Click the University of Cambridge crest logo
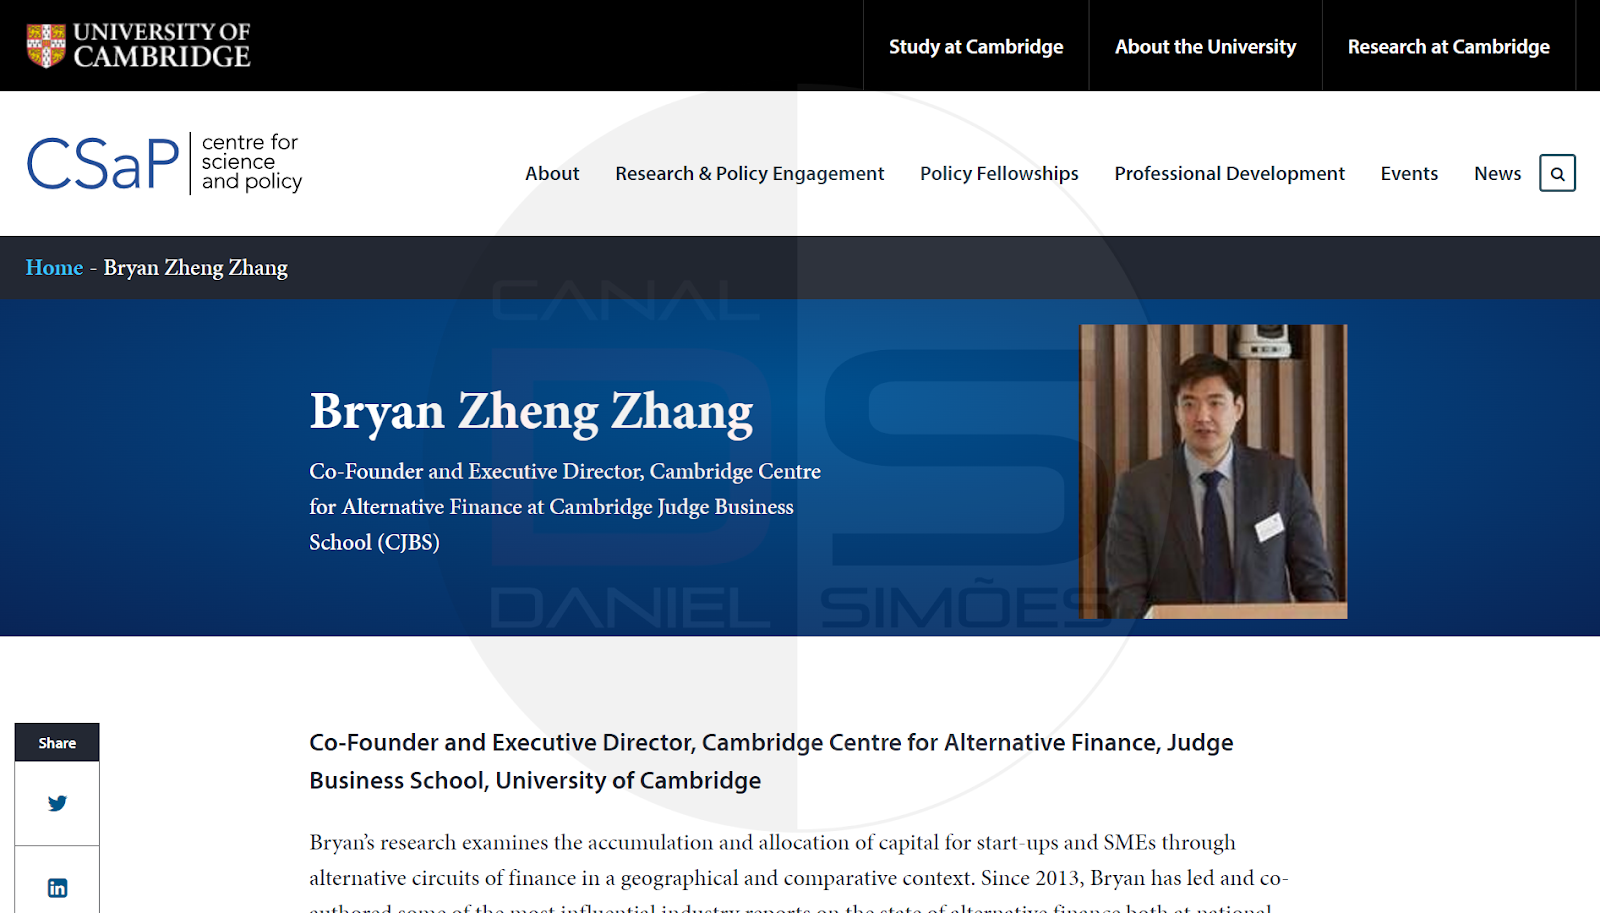Image resolution: width=1600 pixels, height=913 pixels. pyautogui.click(x=138, y=46)
